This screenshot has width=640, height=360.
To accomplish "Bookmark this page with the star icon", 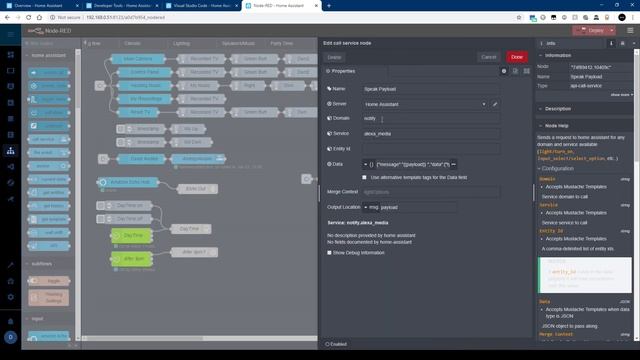I will coord(519,18).
